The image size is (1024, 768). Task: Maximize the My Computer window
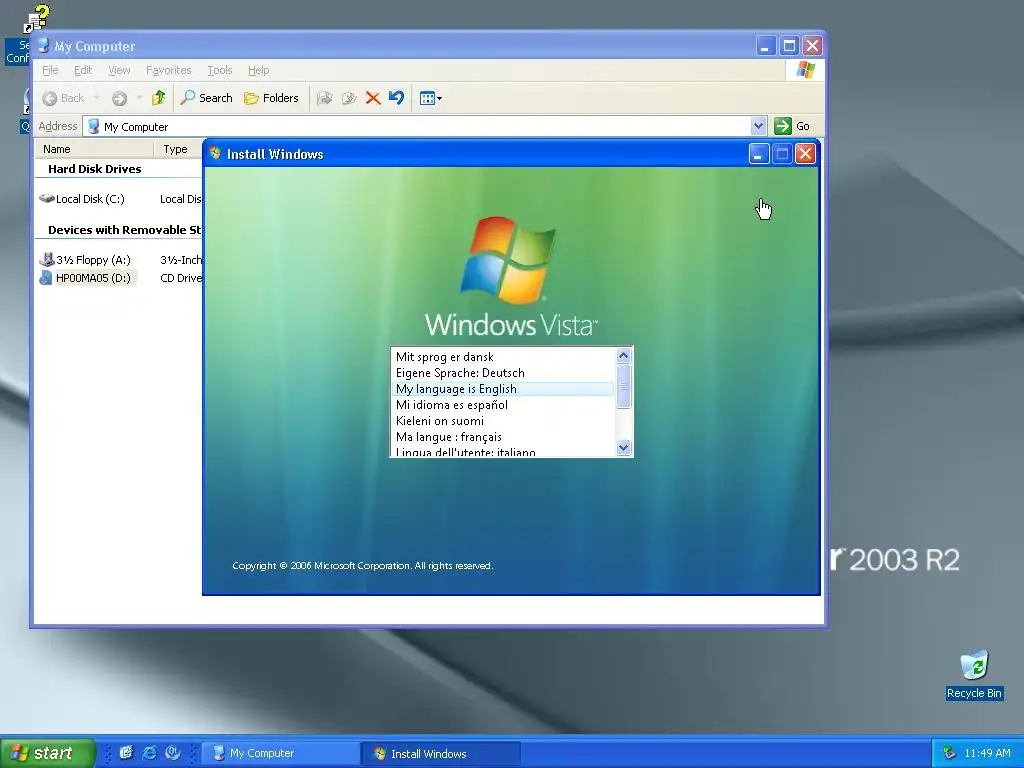pyautogui.click(x=789, y=46)
